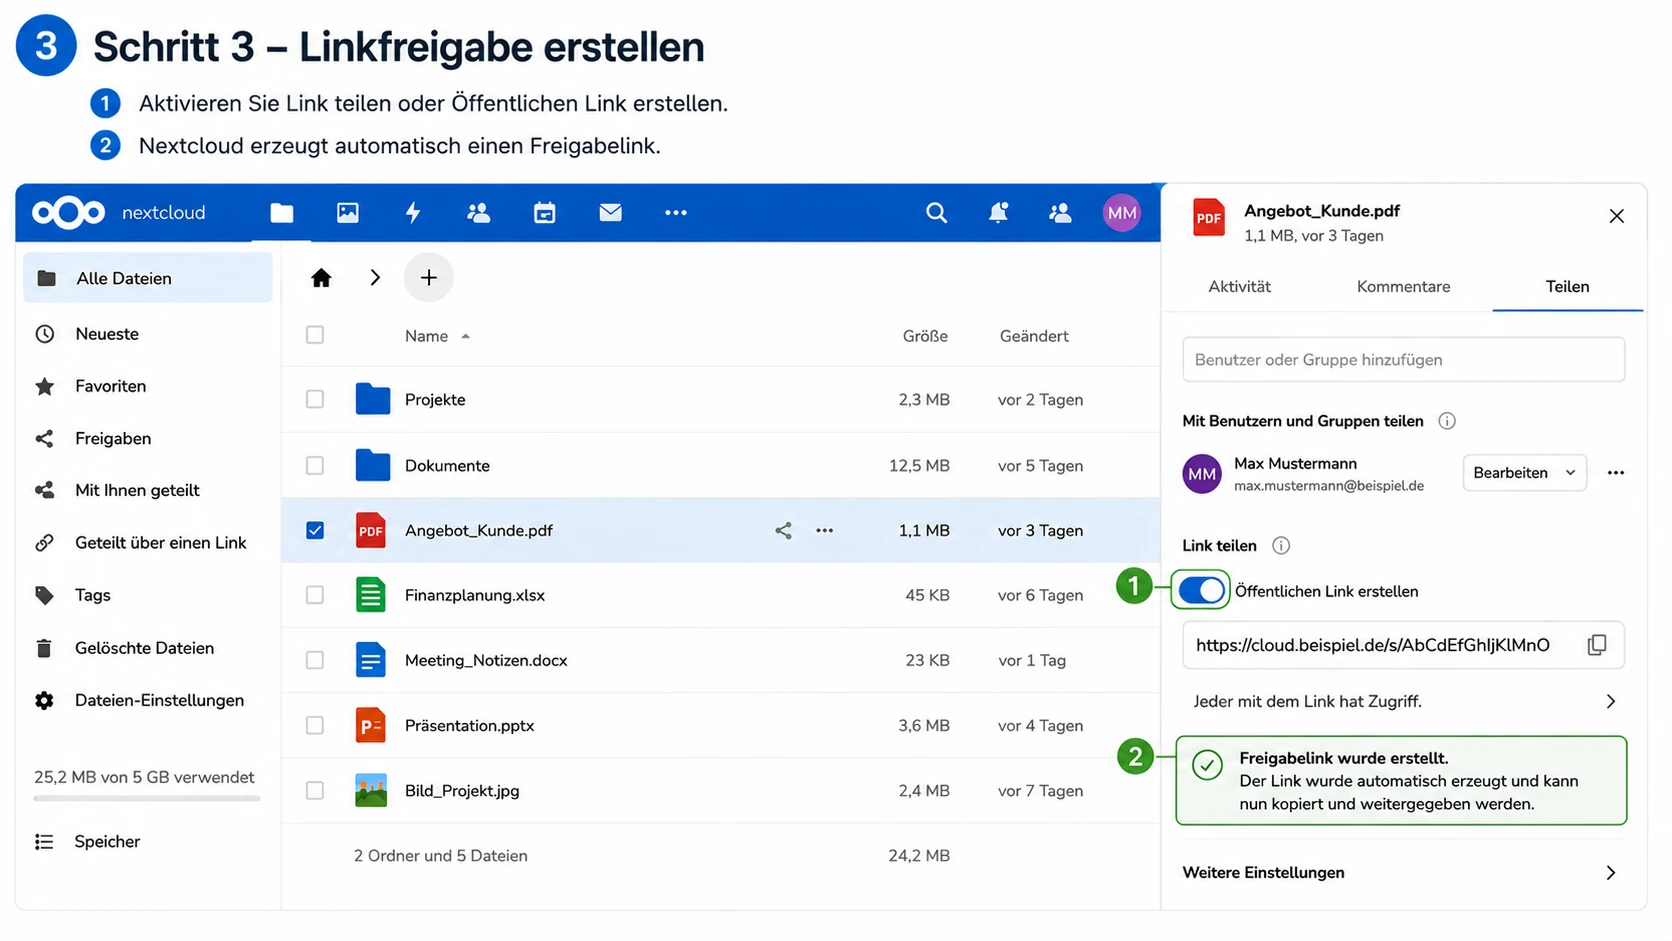Click the Nextcloud logo
The height and width of the screenshot is (941, 1672).
tap(68, 212)
